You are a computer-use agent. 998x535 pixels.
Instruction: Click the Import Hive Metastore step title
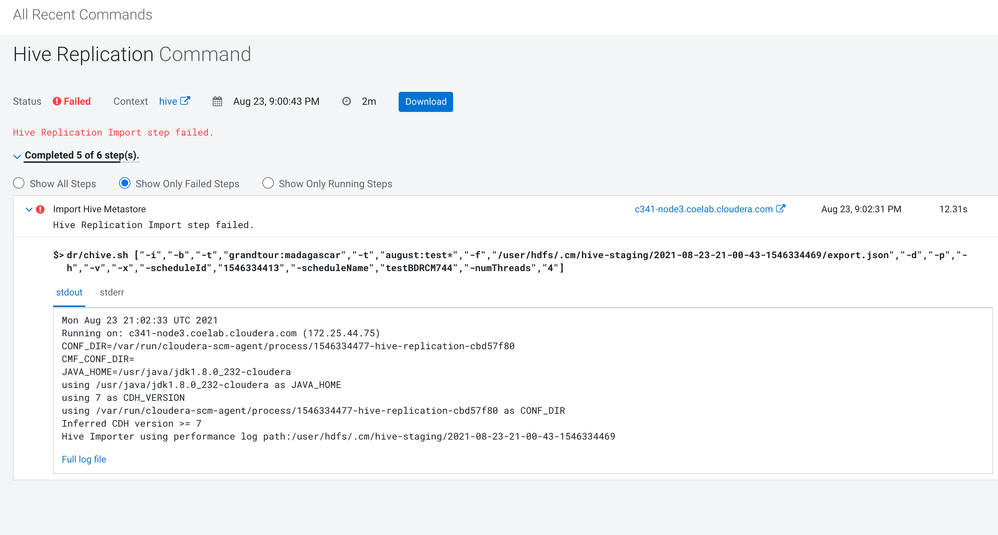(99, 210)
